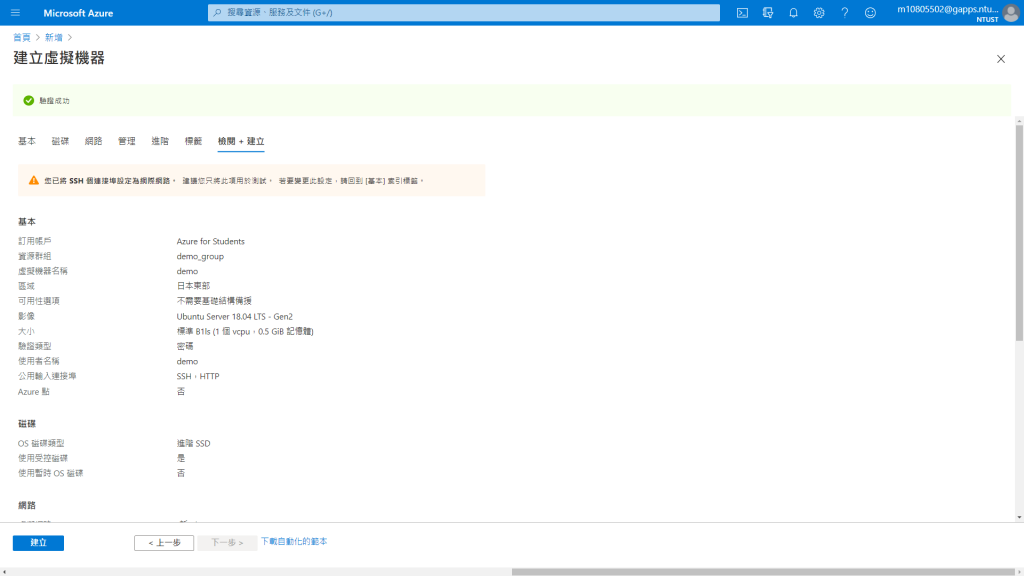Go to 新增 in the breadcrumb
The image size is (1024, 576).
[x=54, y=37]
